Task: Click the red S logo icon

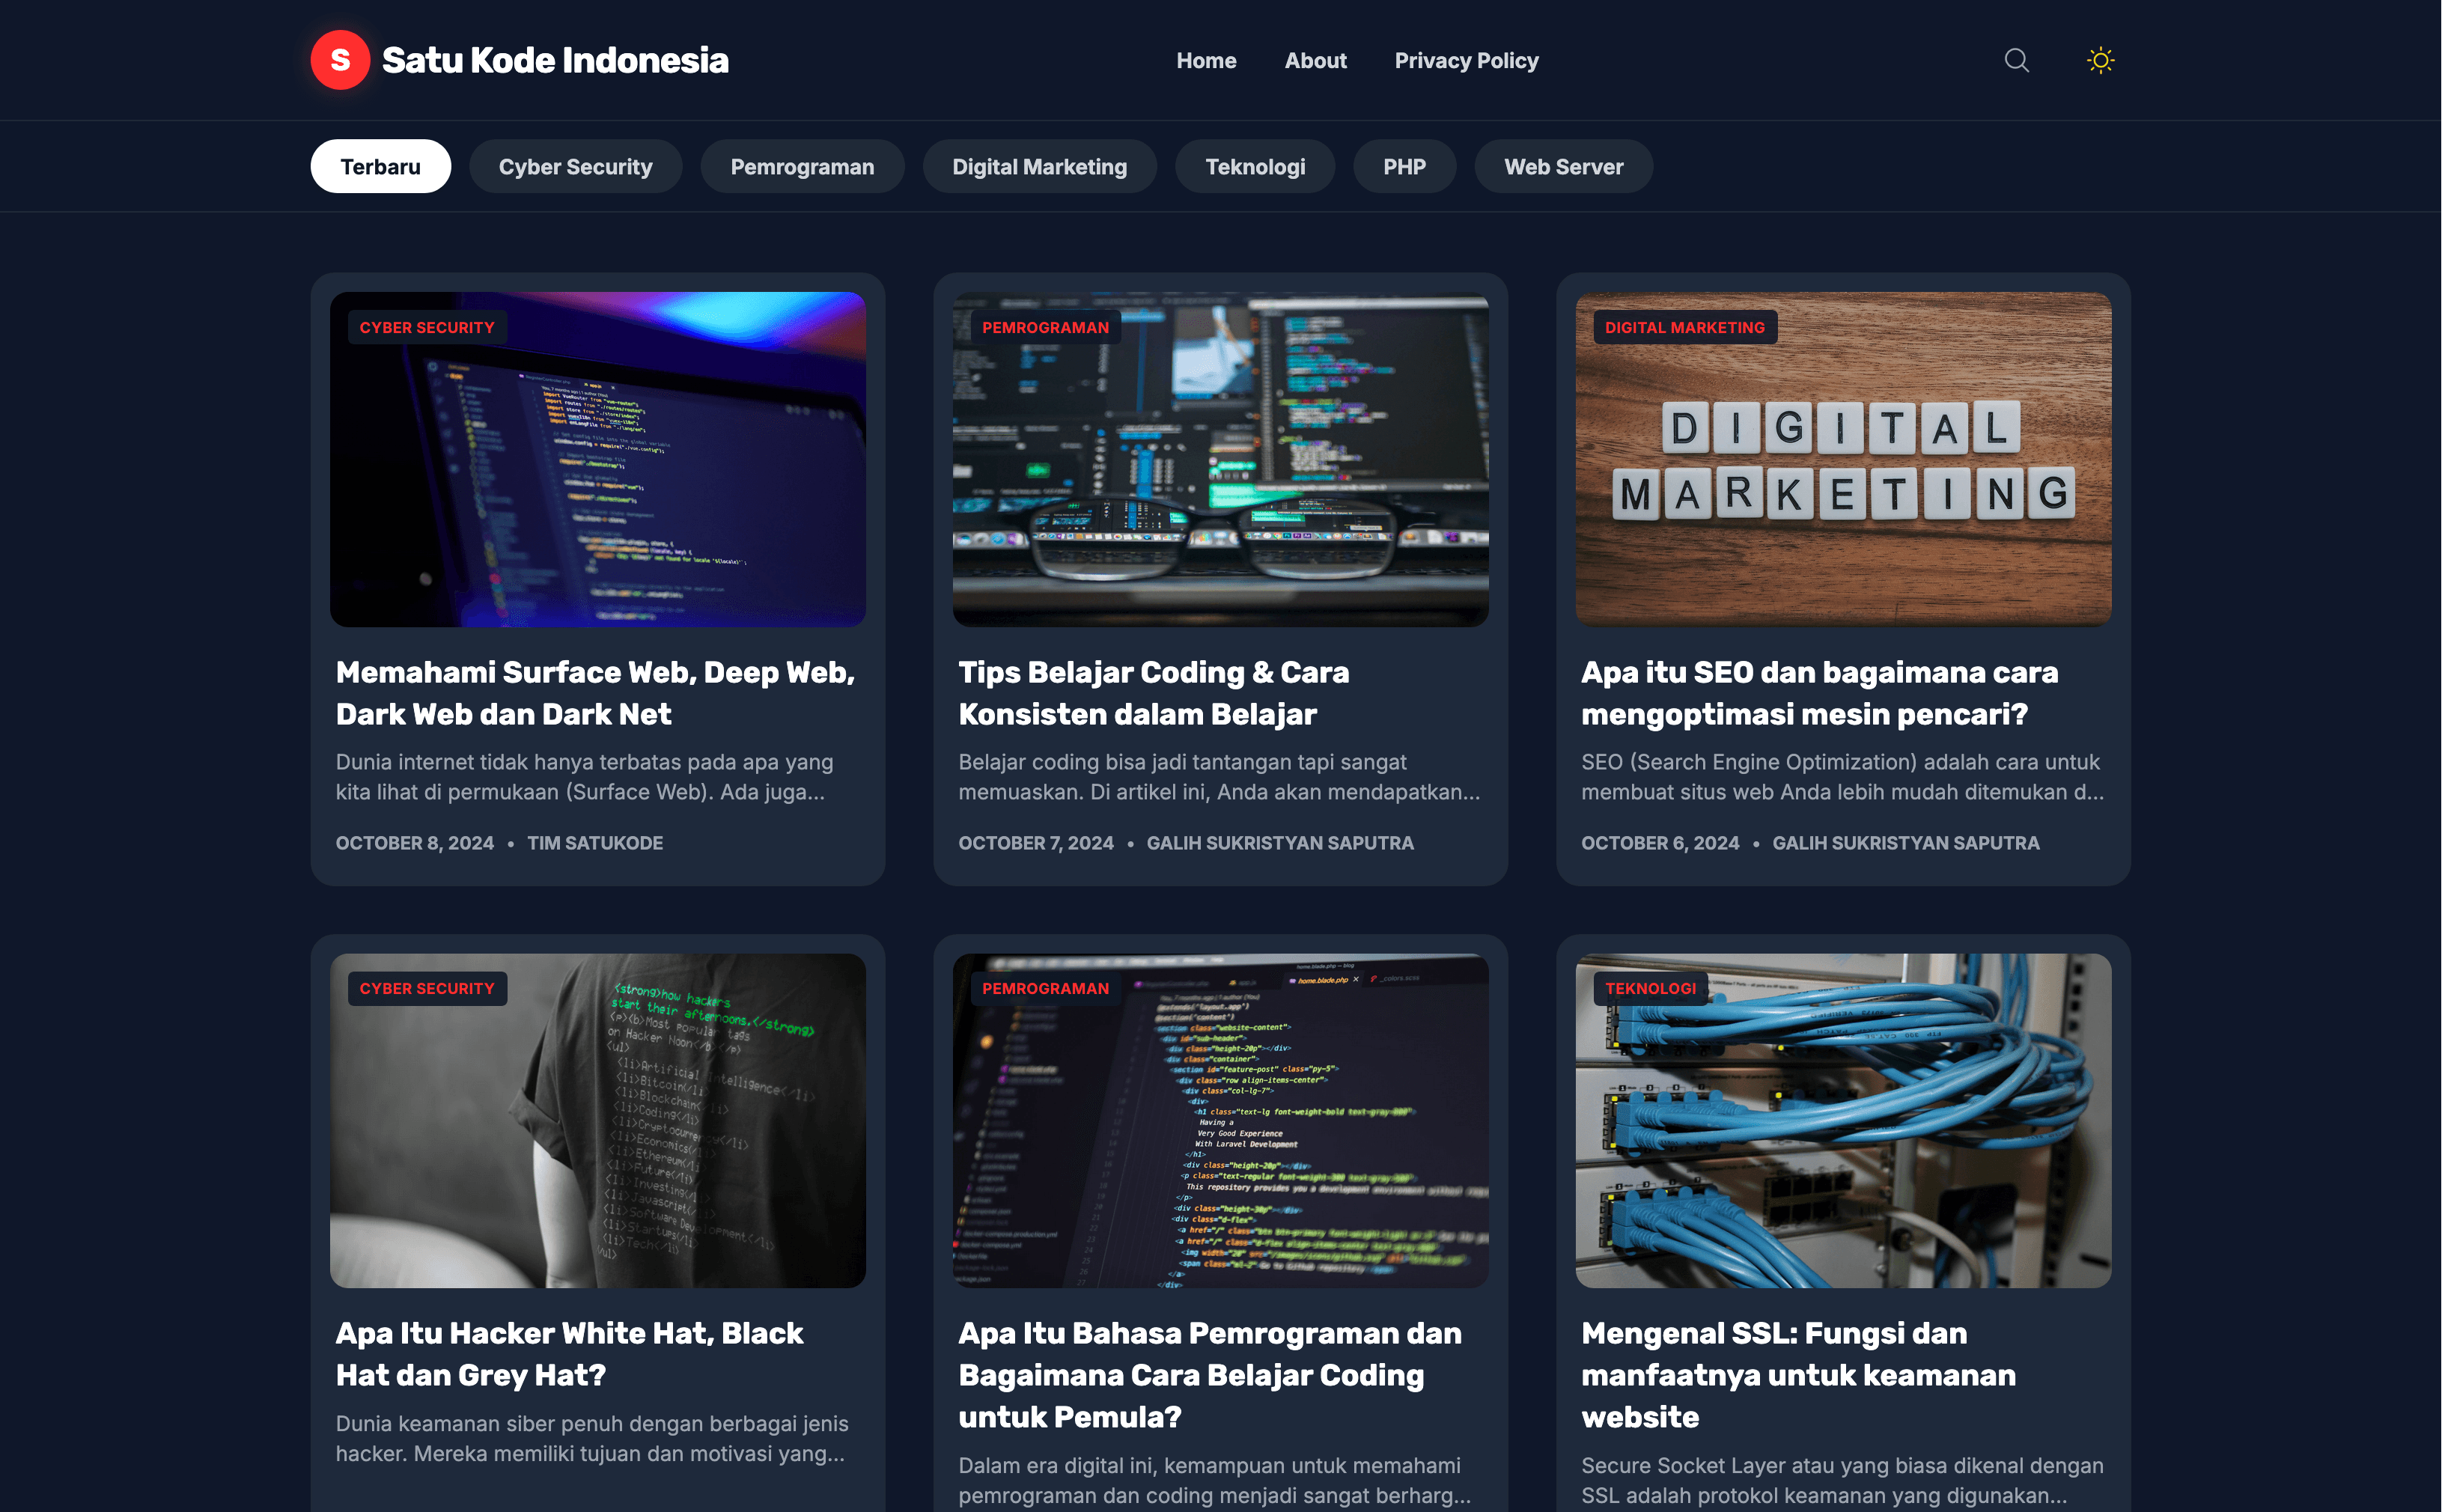Action: coord(340,60)
